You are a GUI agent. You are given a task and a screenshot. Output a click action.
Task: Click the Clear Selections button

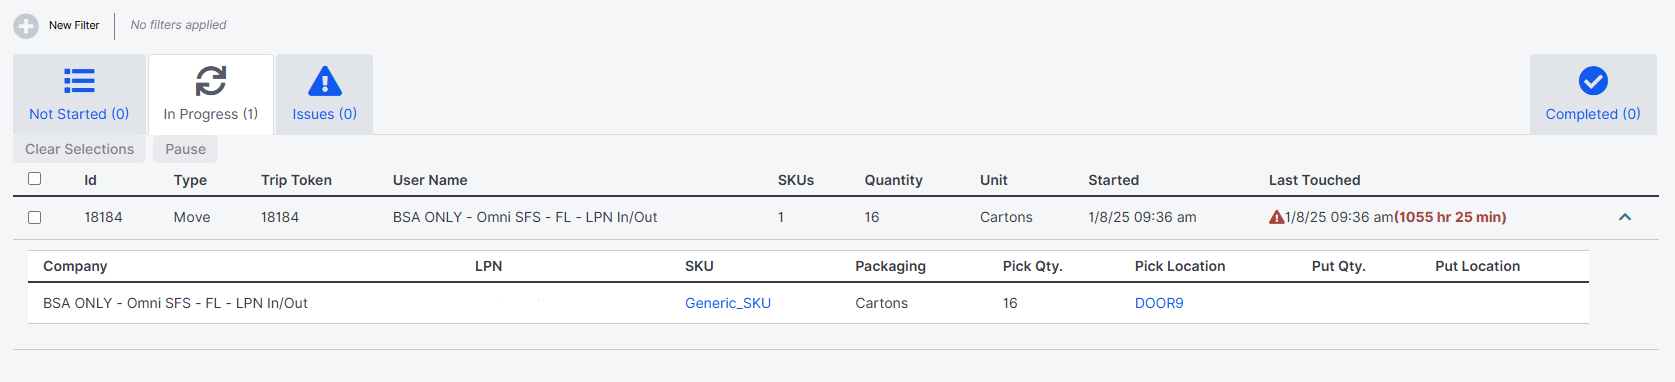click(79, 149)
